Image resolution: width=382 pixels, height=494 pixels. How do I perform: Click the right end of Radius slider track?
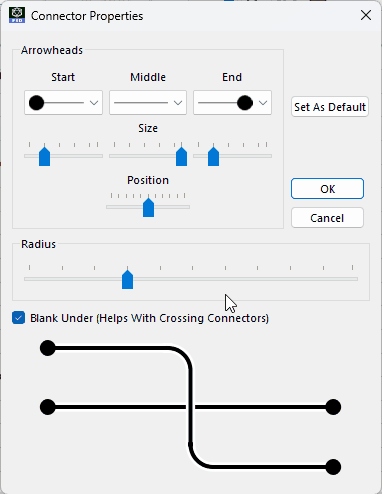pos(356,279)
